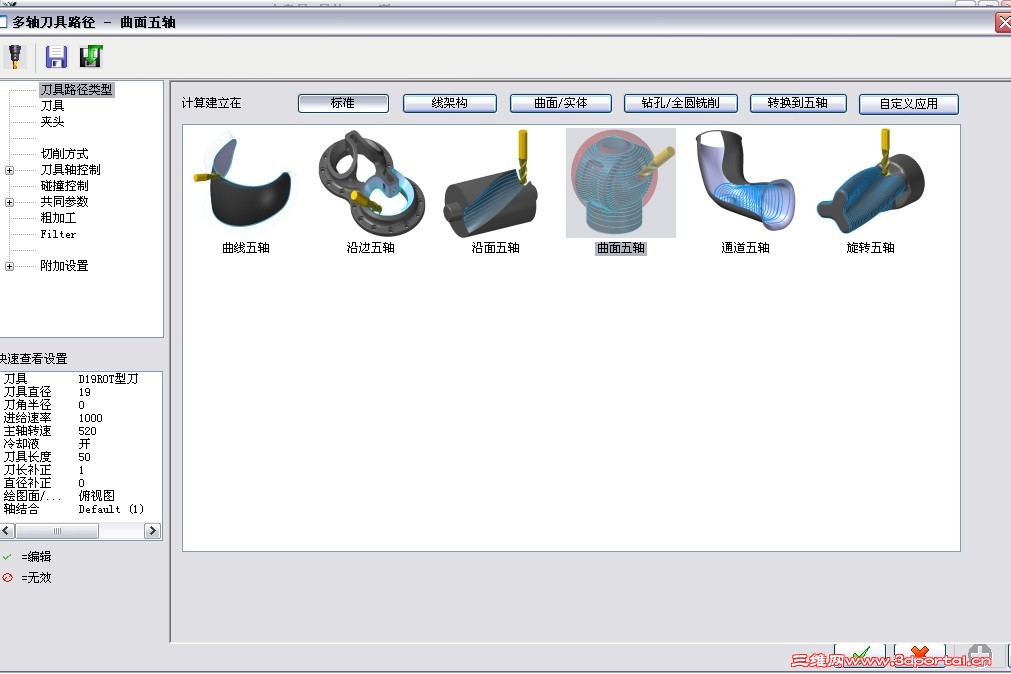Expand the 刀具轴控制 tree node
The image size is (1011, 674).
(9, 170)
